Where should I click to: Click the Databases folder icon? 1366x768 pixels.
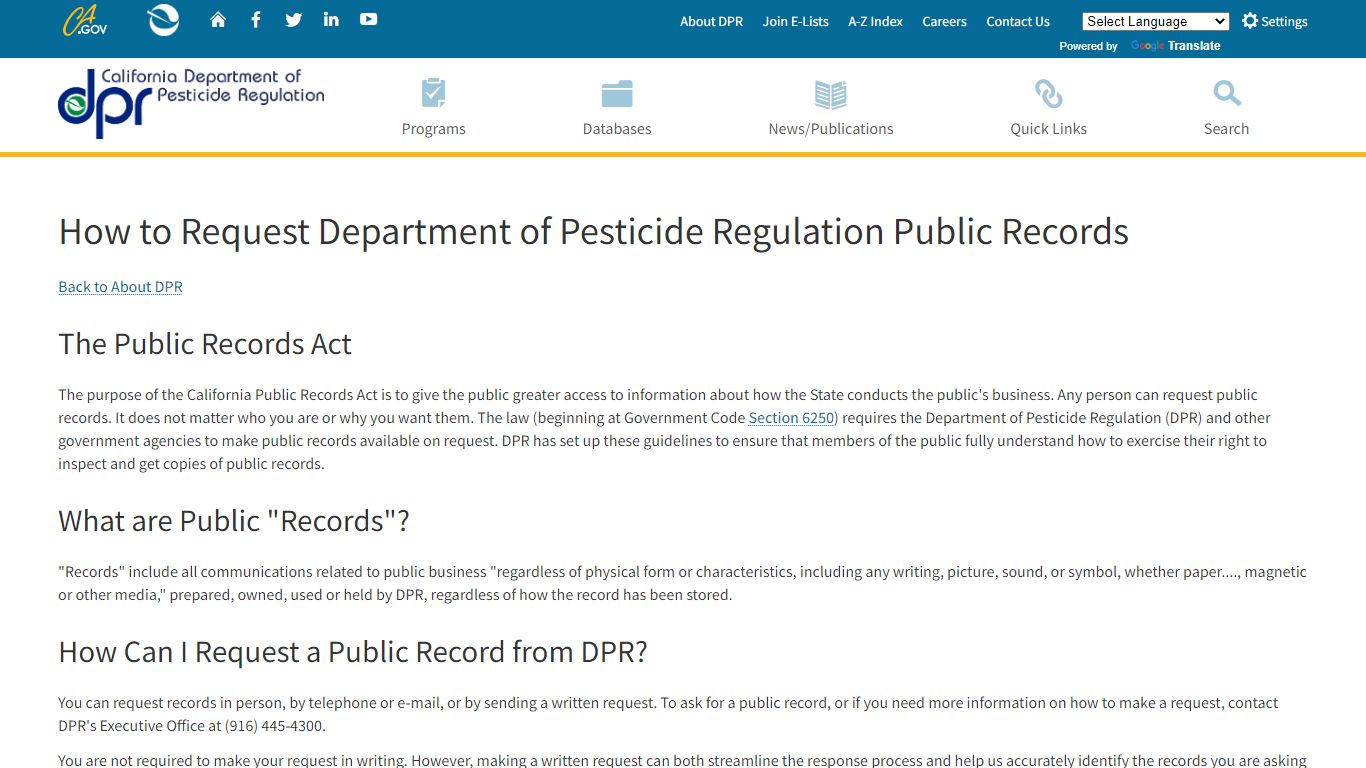617,94
